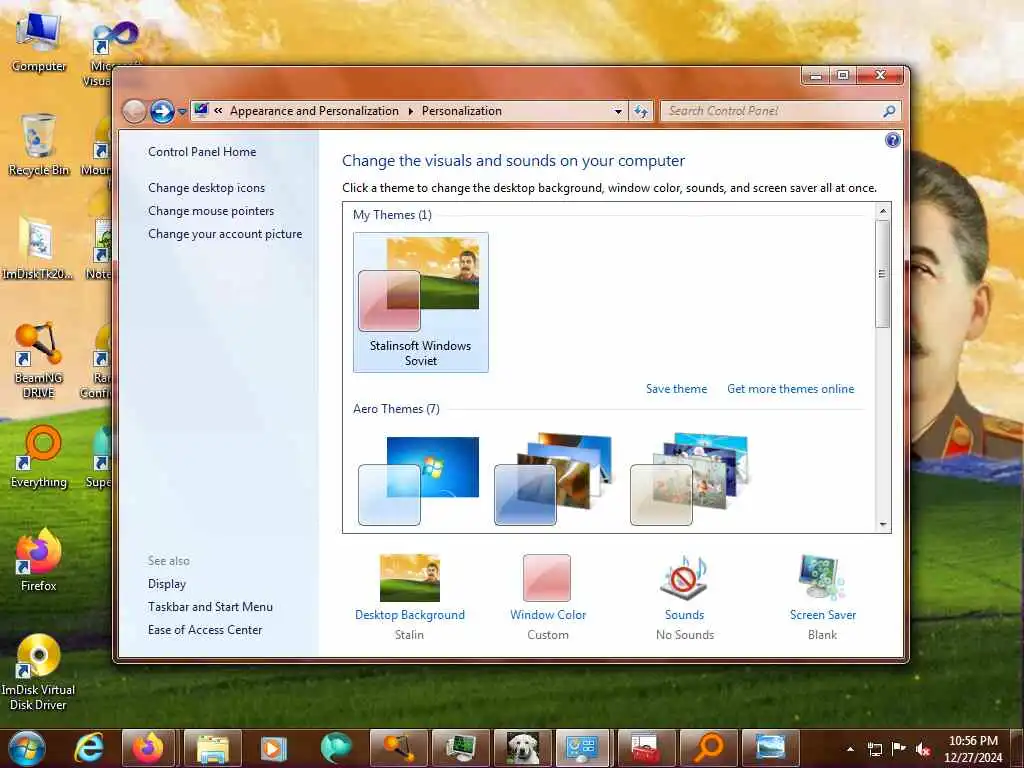Click the Windows Start orb
The image size is (1024, 768).
coord(26,748)
